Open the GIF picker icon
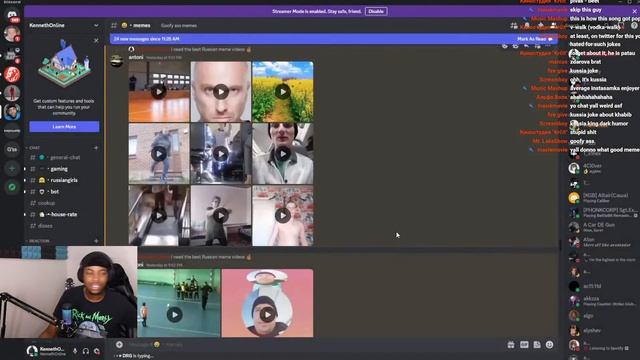 524,345
